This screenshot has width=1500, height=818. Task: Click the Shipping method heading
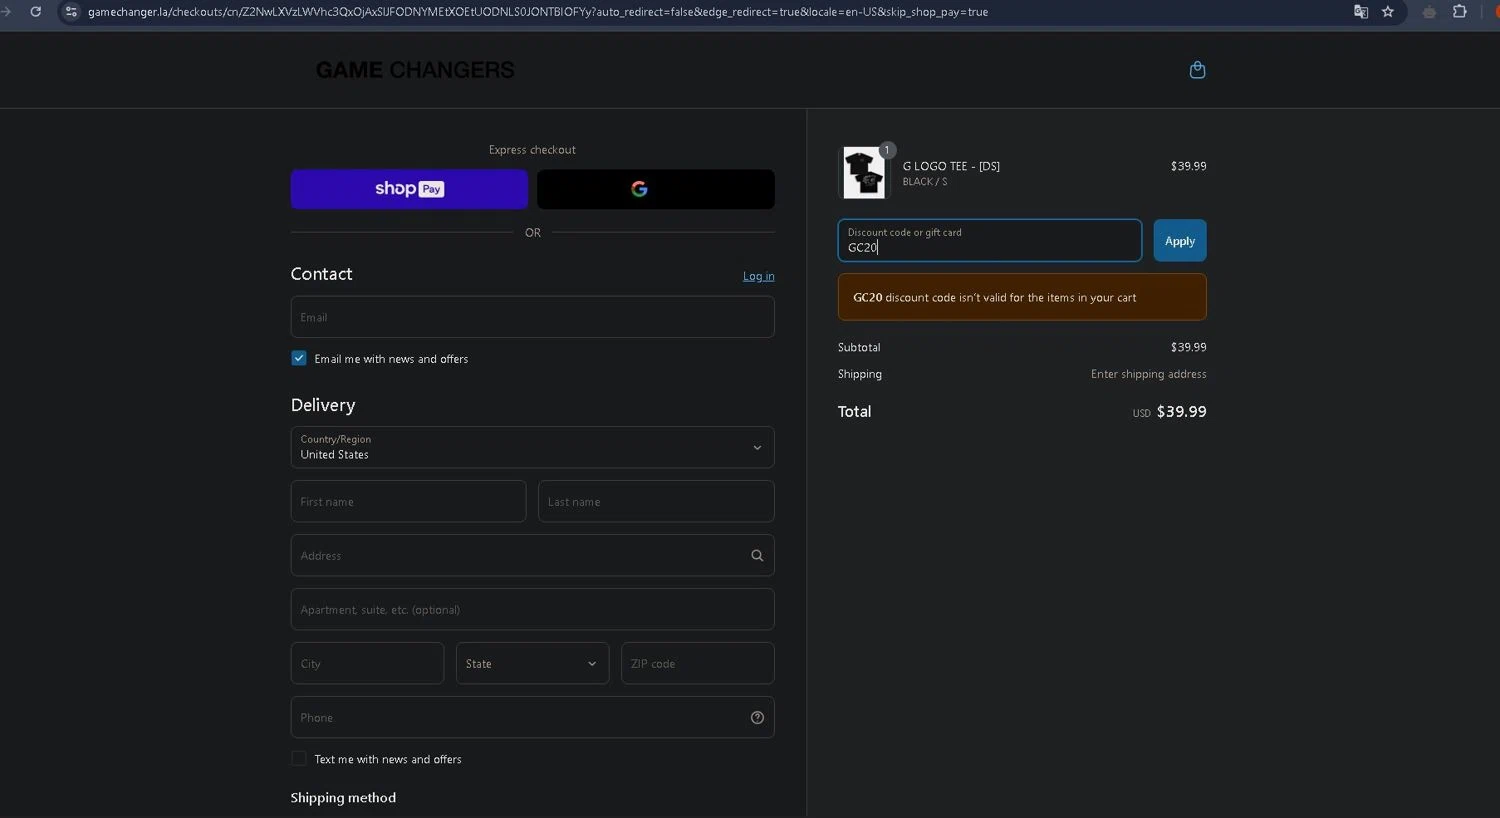pos(343,798)
